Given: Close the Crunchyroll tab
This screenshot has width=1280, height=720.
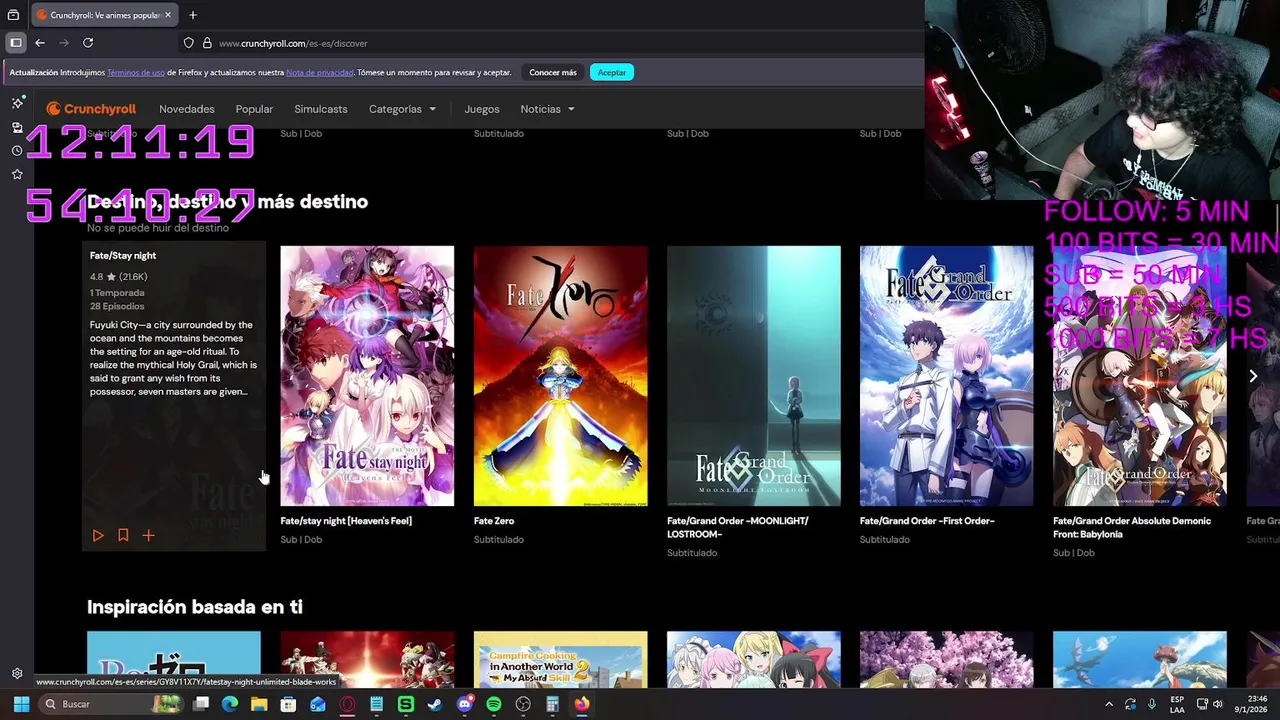Looking at the screenshot, I should pos(168,15).
